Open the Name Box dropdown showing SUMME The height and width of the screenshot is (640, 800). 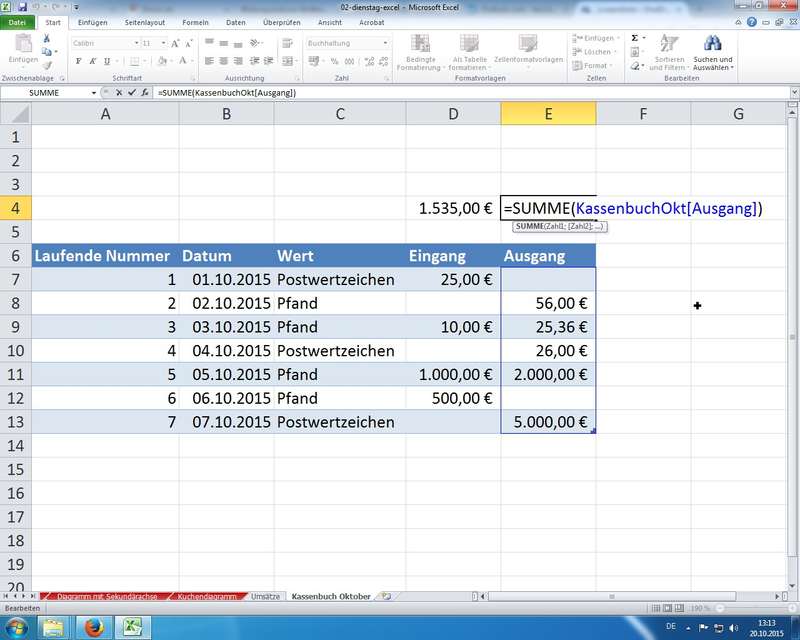[x=94, y=93]
